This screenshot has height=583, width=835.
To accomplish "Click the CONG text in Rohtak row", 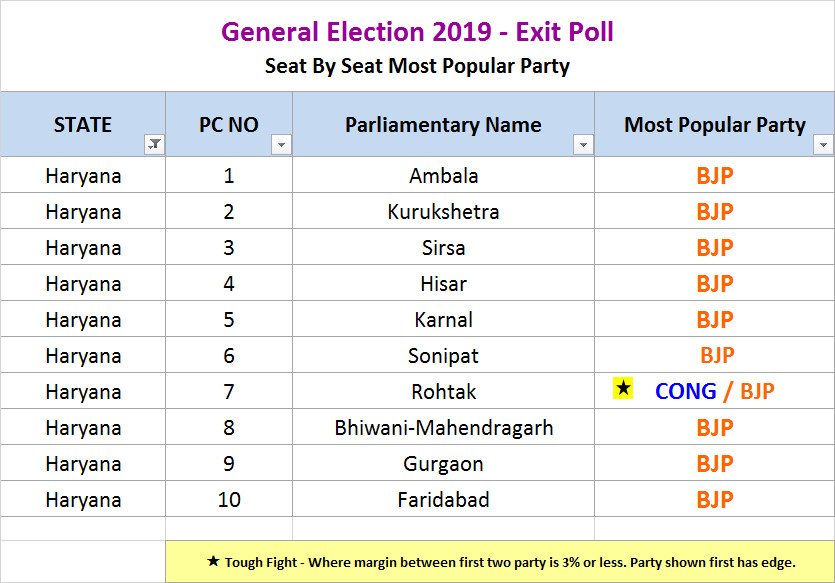I will pyautogui.click(x=685, y=392).
